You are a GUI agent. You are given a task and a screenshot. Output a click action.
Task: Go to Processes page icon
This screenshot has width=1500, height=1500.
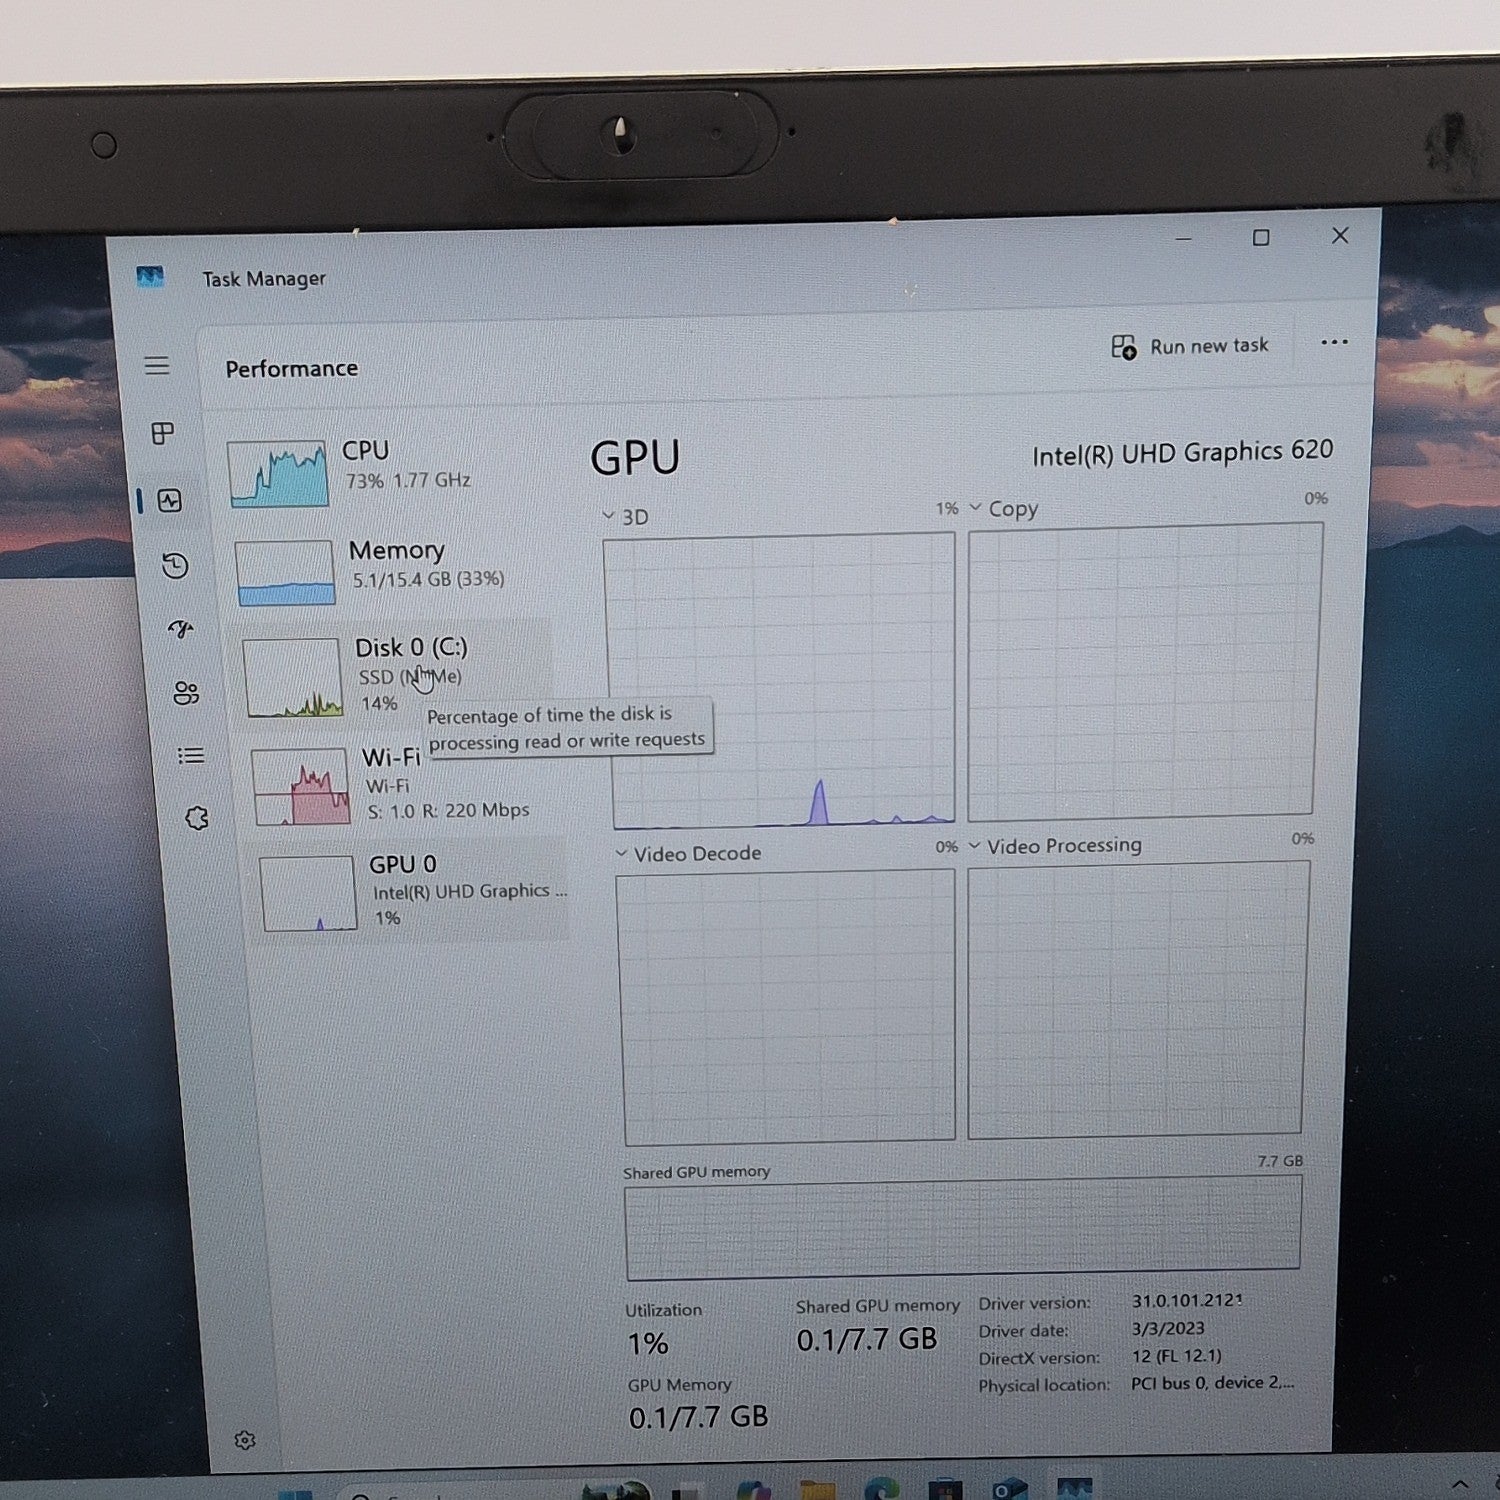pos(162,433)
